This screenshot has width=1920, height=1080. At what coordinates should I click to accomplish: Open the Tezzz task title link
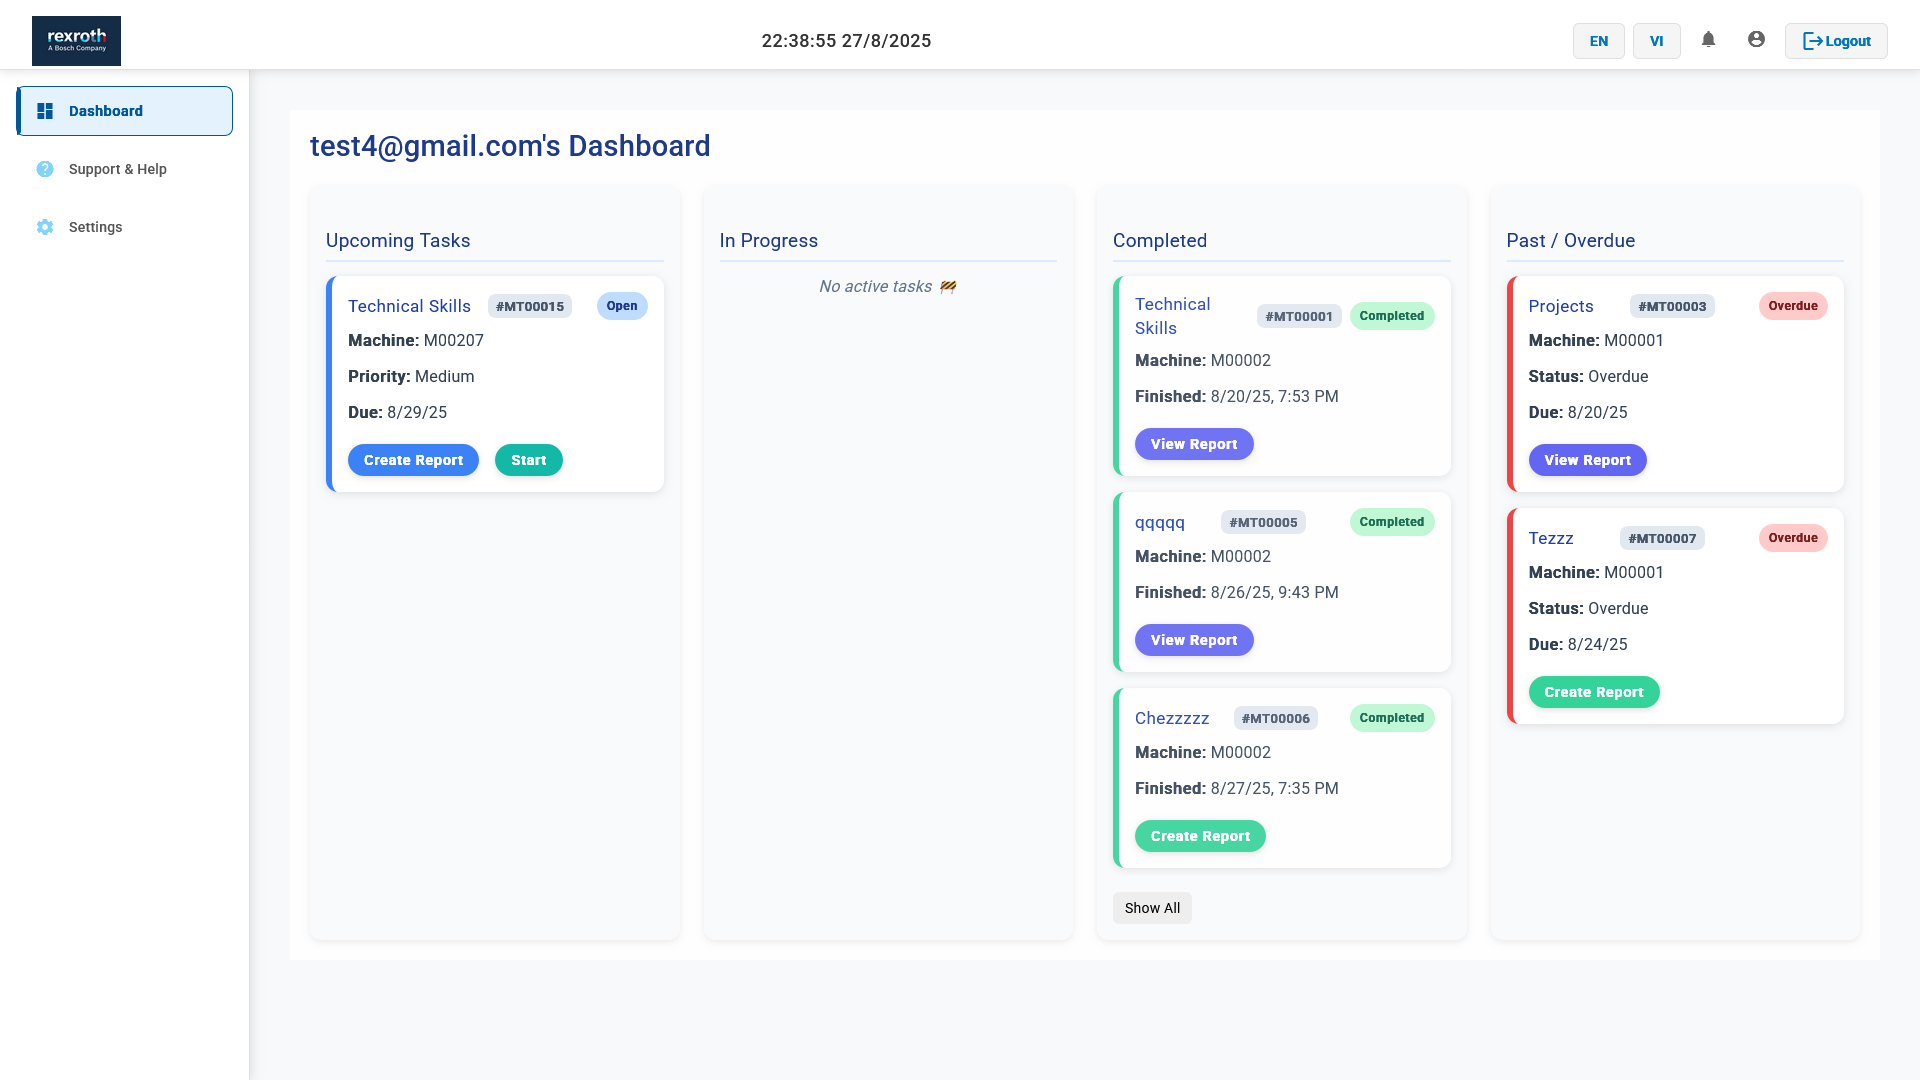tap(1550, 538)
